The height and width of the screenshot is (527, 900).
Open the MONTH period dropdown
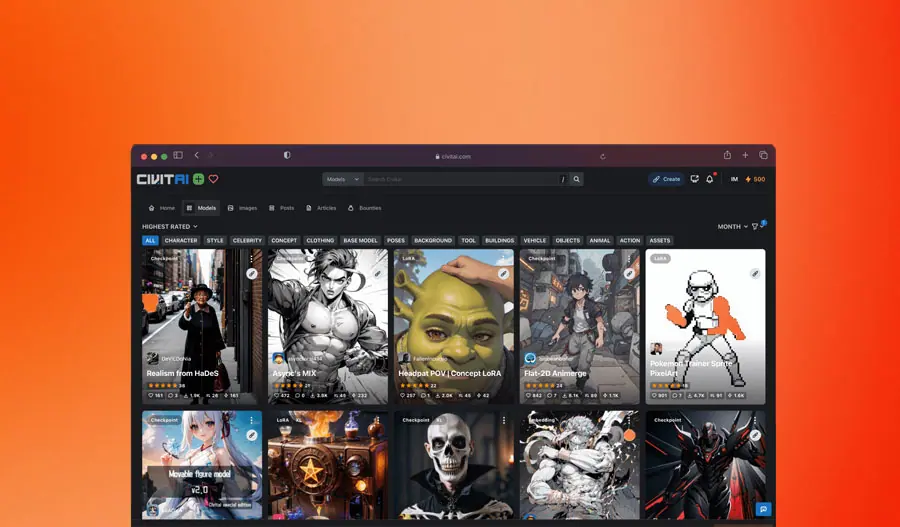point(733,227)
